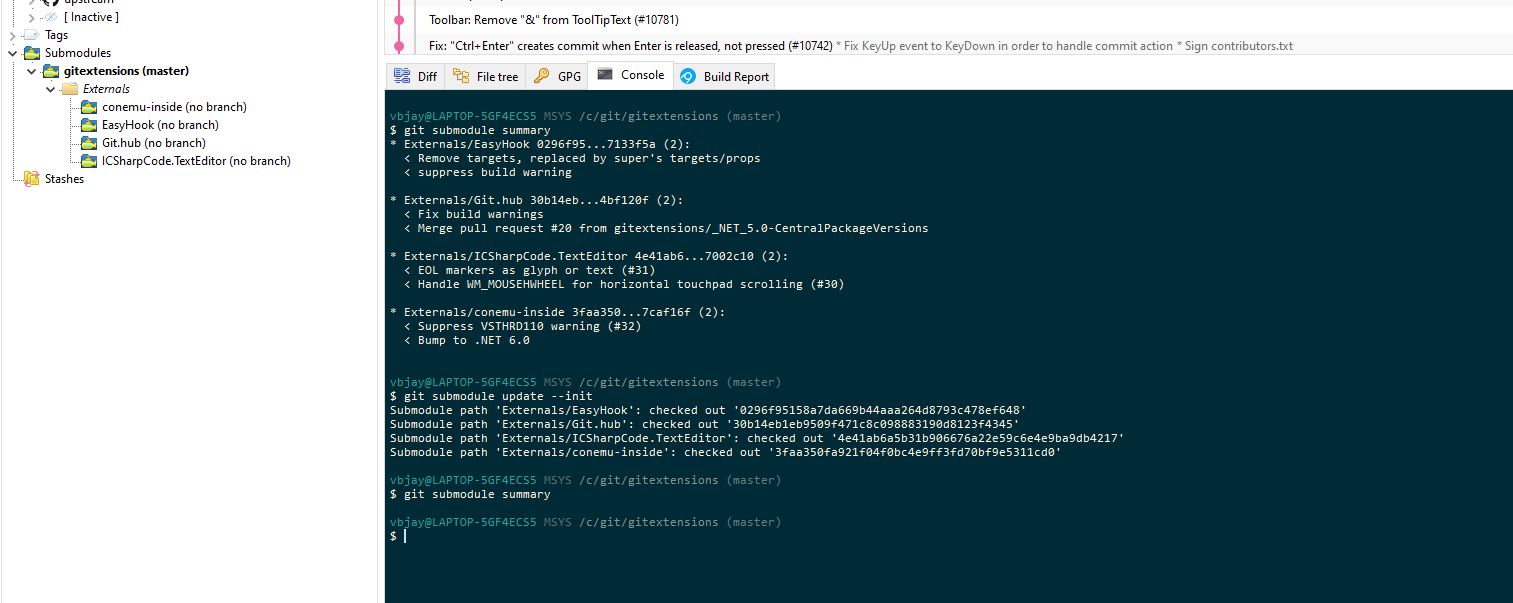Click the AppVeyor Build Report icon
Viewport: 1513px width, 603px height.
point(688,75)
